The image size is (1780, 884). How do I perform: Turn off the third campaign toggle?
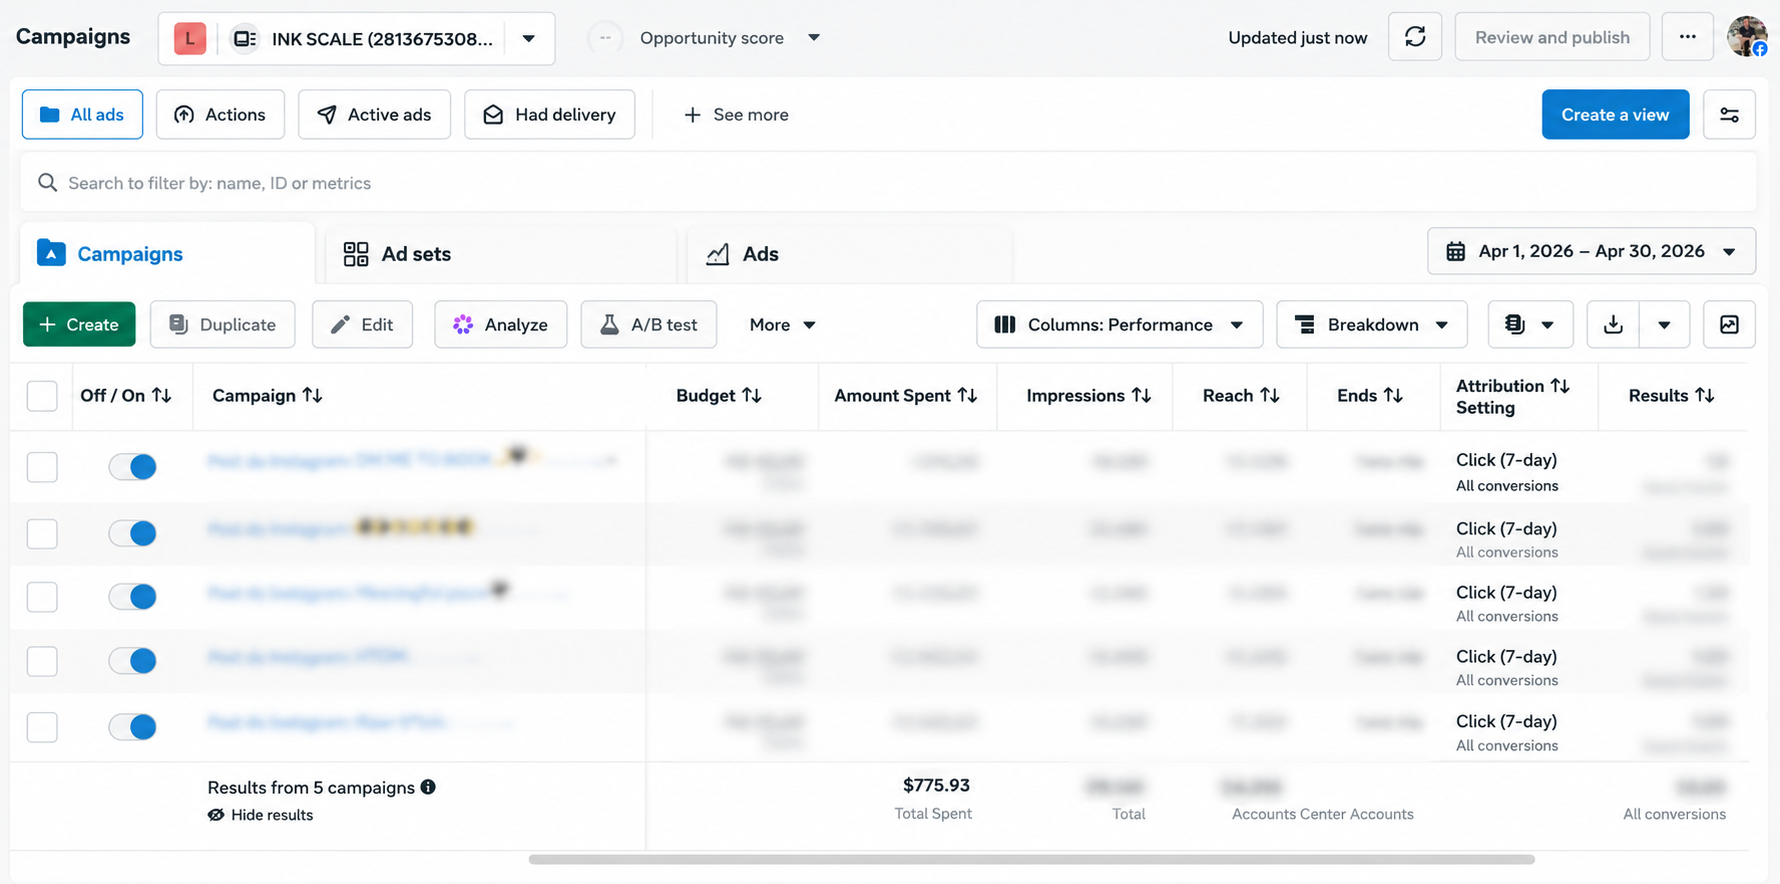133,597
